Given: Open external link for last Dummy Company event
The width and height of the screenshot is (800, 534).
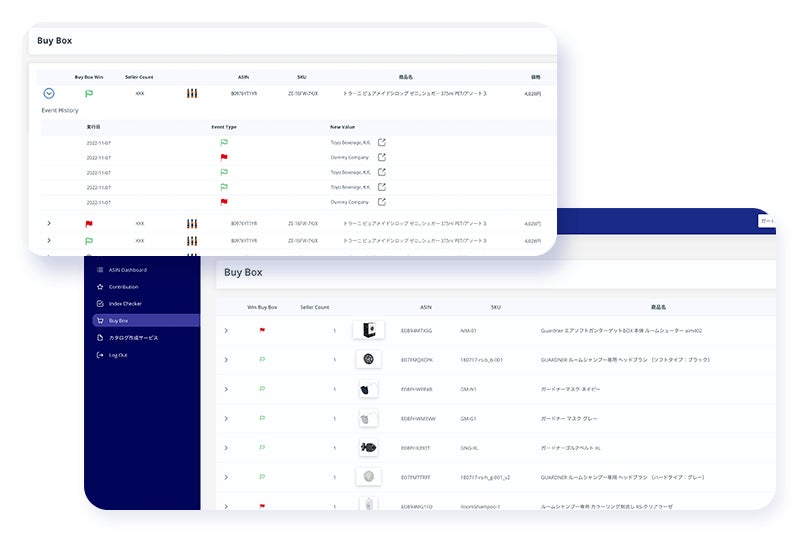Looking at the screenshot, I should [382, 202].
